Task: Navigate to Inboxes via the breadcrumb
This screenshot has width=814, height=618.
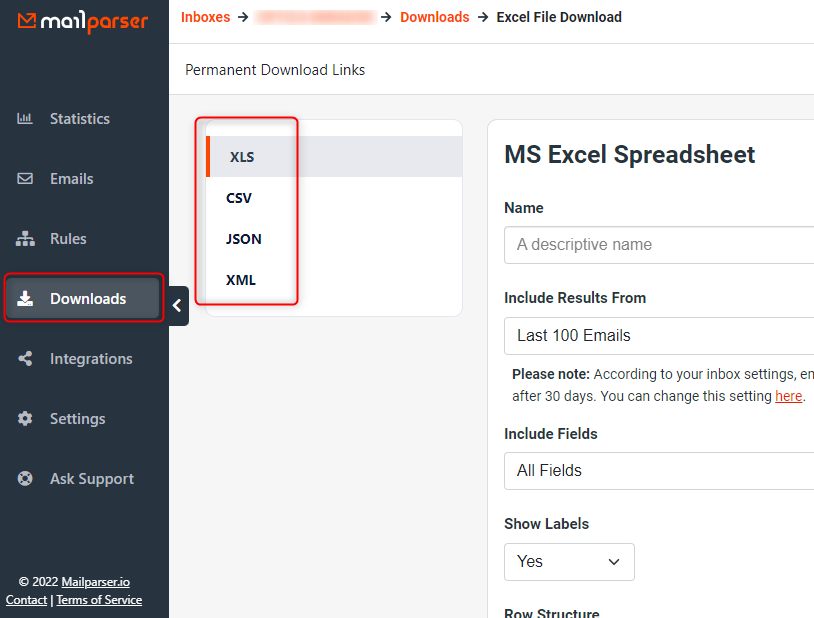Action: click(206, 17)
